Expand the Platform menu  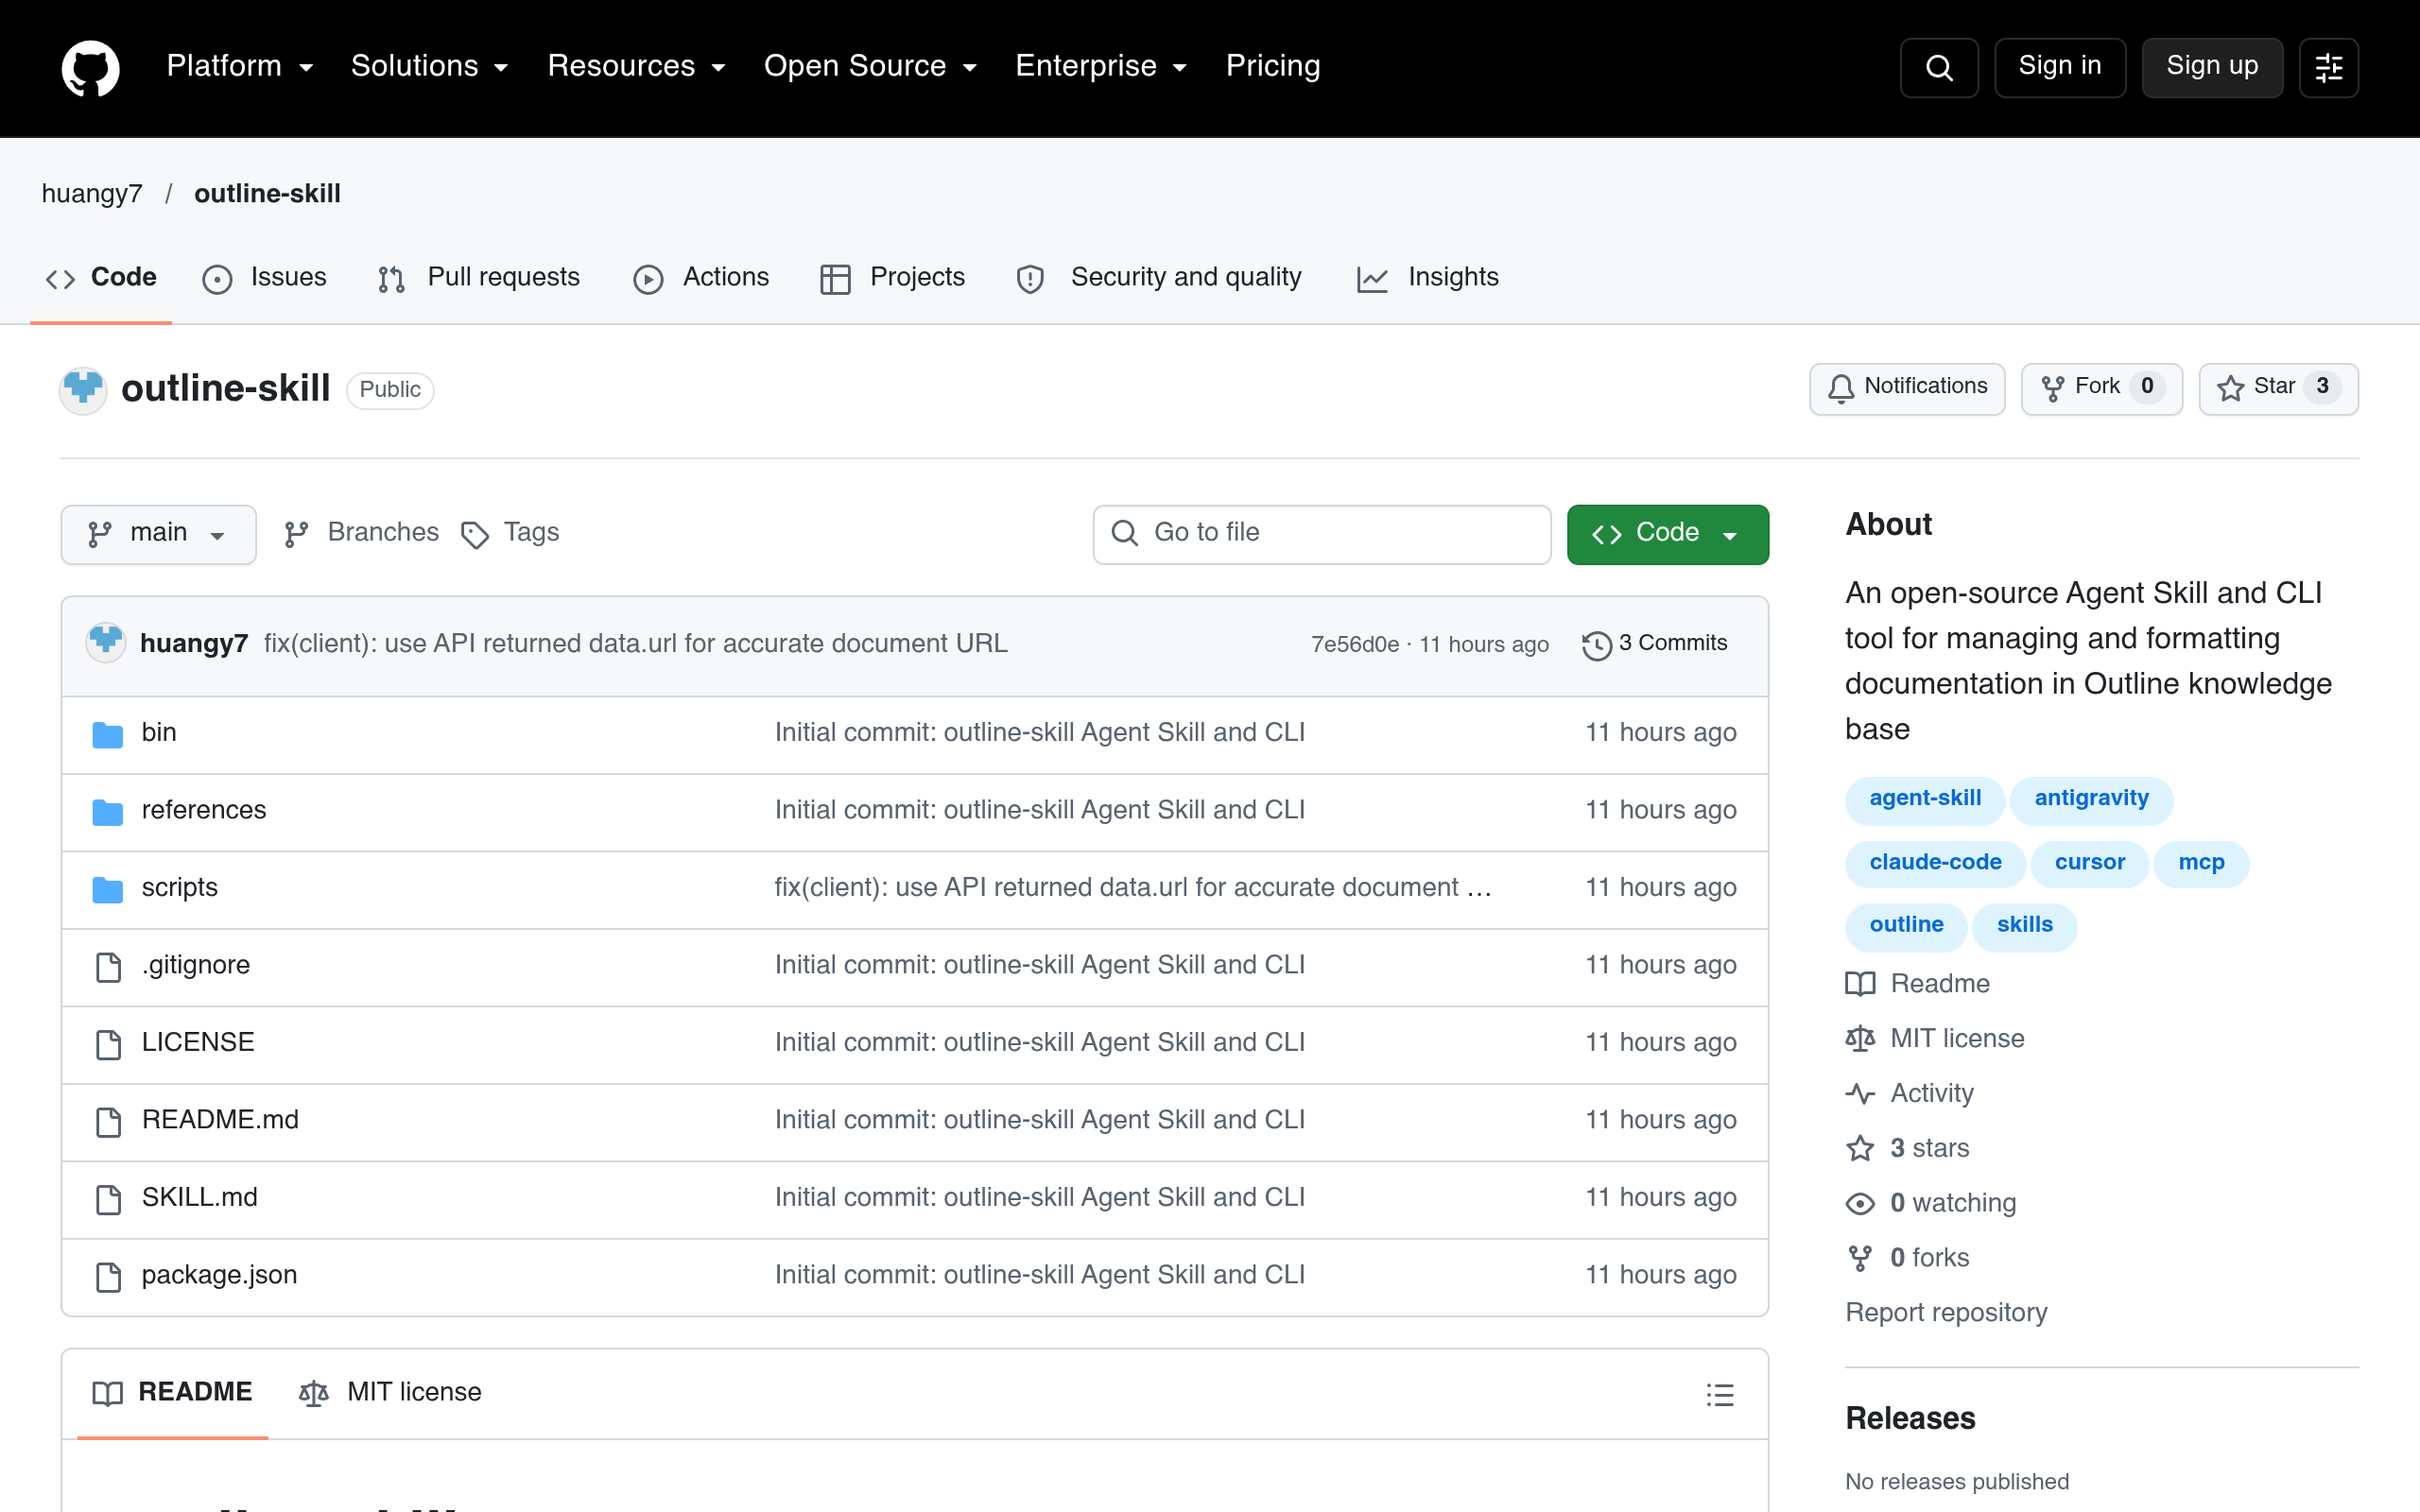[240, 66]
